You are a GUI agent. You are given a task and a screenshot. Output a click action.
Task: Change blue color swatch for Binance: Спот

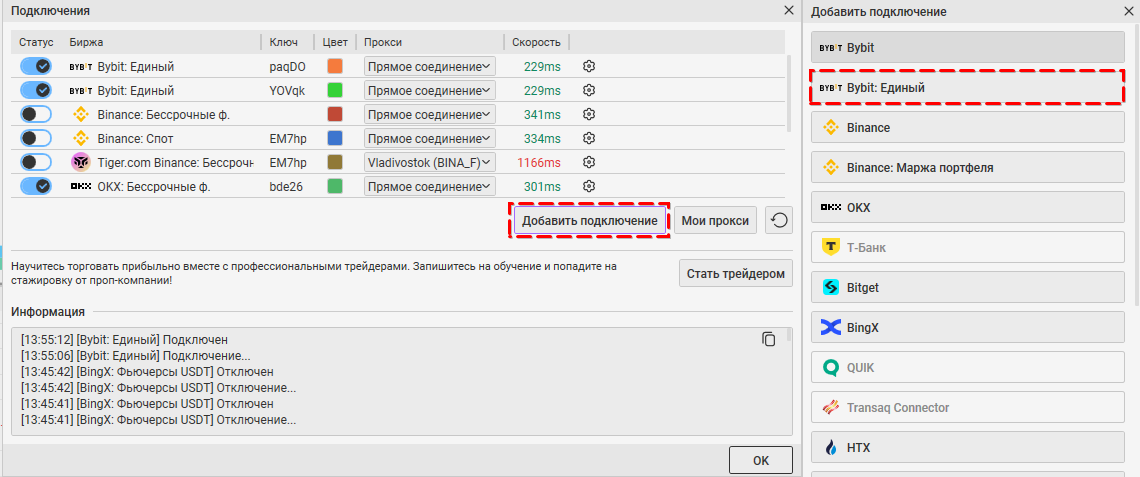tap(334, 138)
